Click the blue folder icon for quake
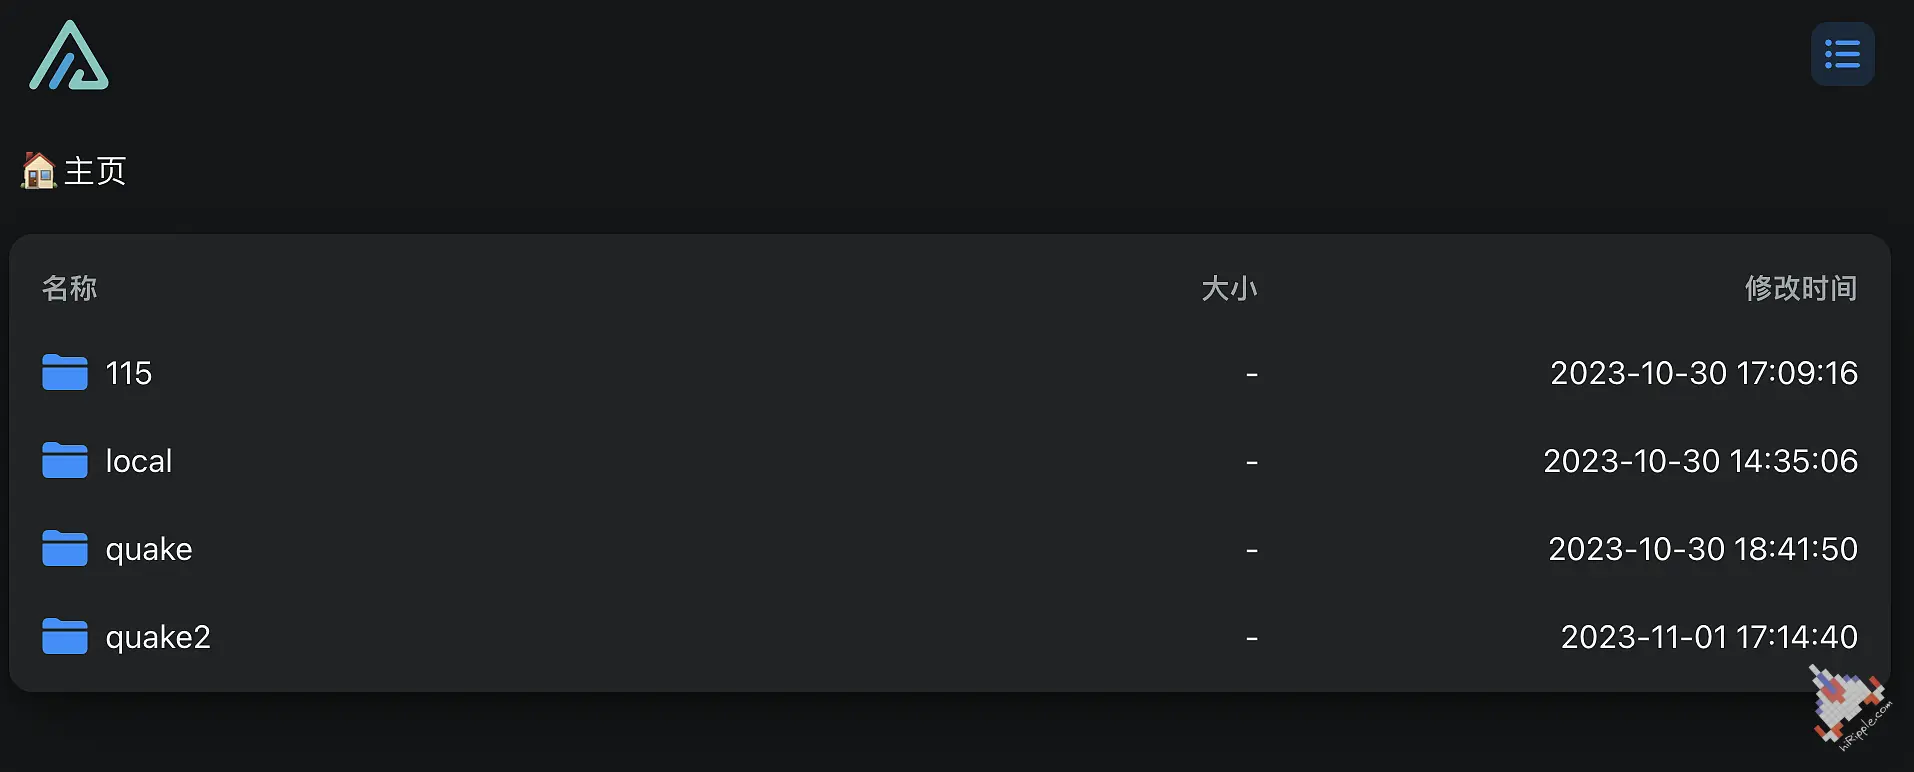The width and height of the screenshot is (1914, 772). coord(65,548)
